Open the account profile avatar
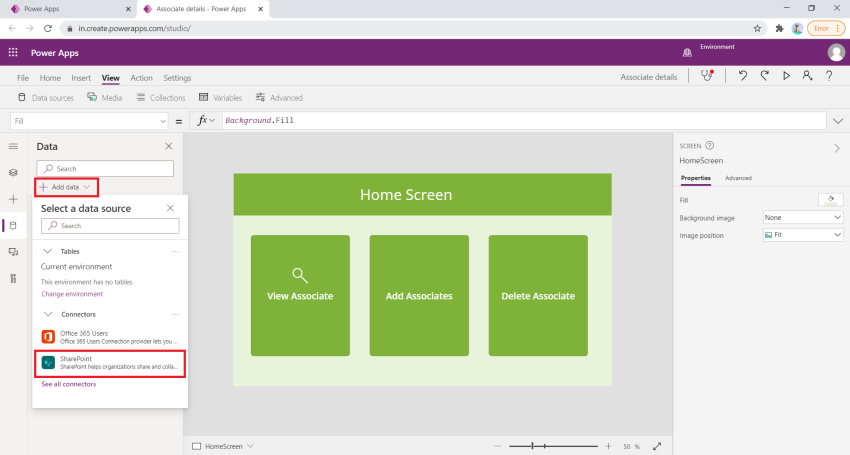This screenshot has height=455, width=850. [836, 53]
